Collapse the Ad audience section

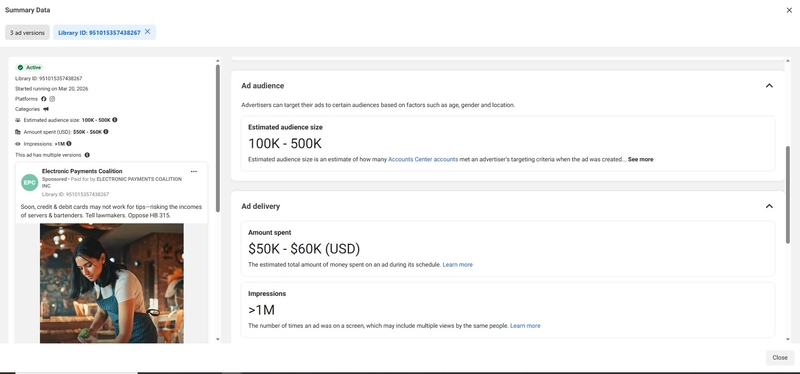[x=769, y=86]
